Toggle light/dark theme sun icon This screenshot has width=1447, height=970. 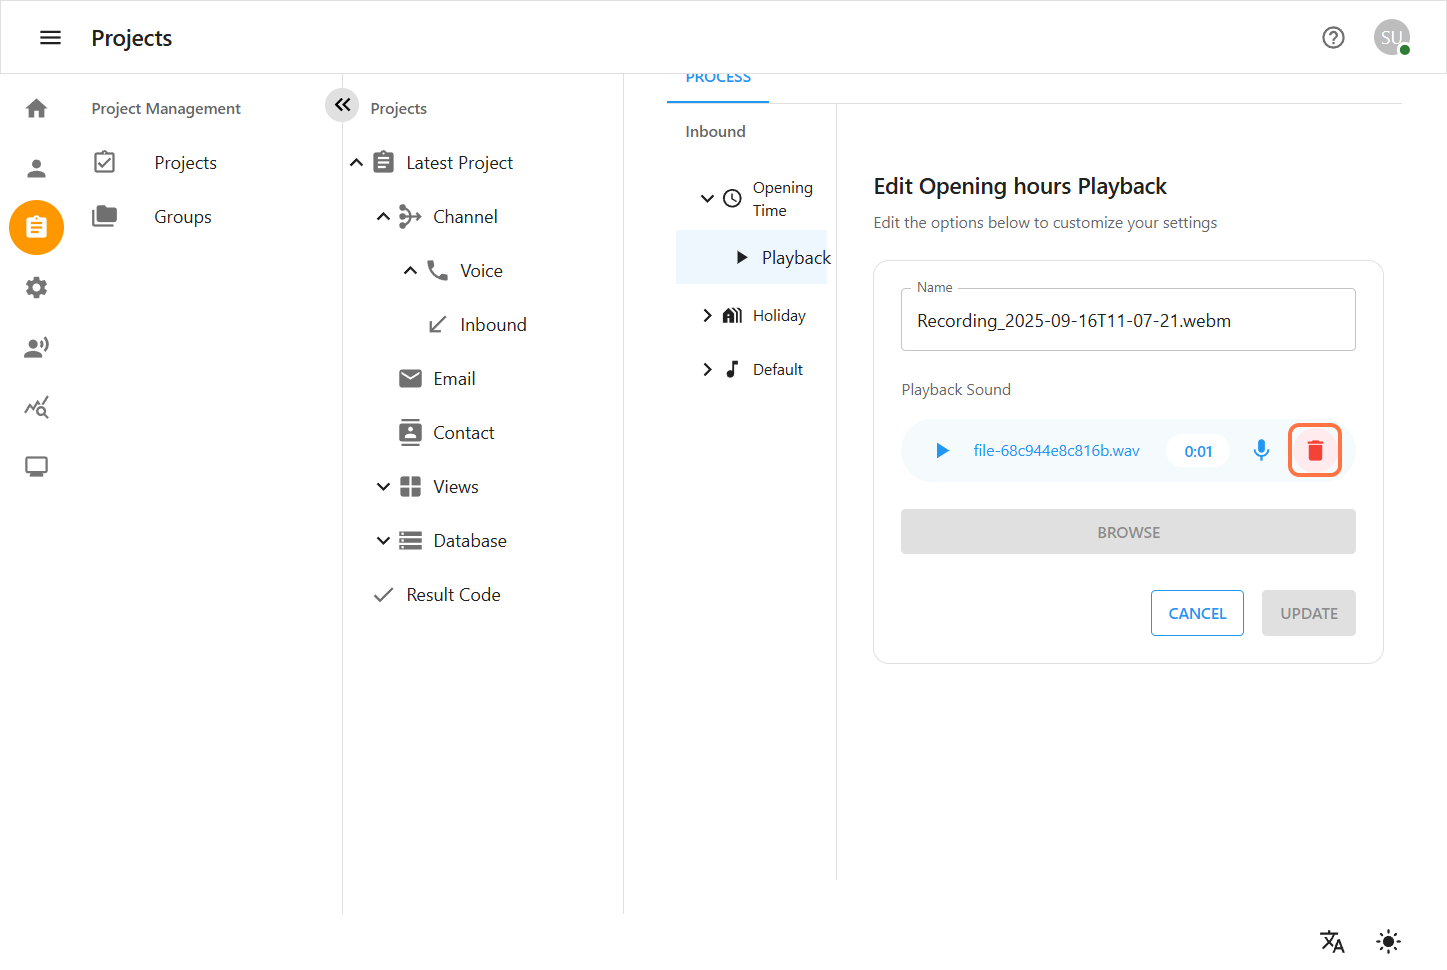(x=1388, y=941)
